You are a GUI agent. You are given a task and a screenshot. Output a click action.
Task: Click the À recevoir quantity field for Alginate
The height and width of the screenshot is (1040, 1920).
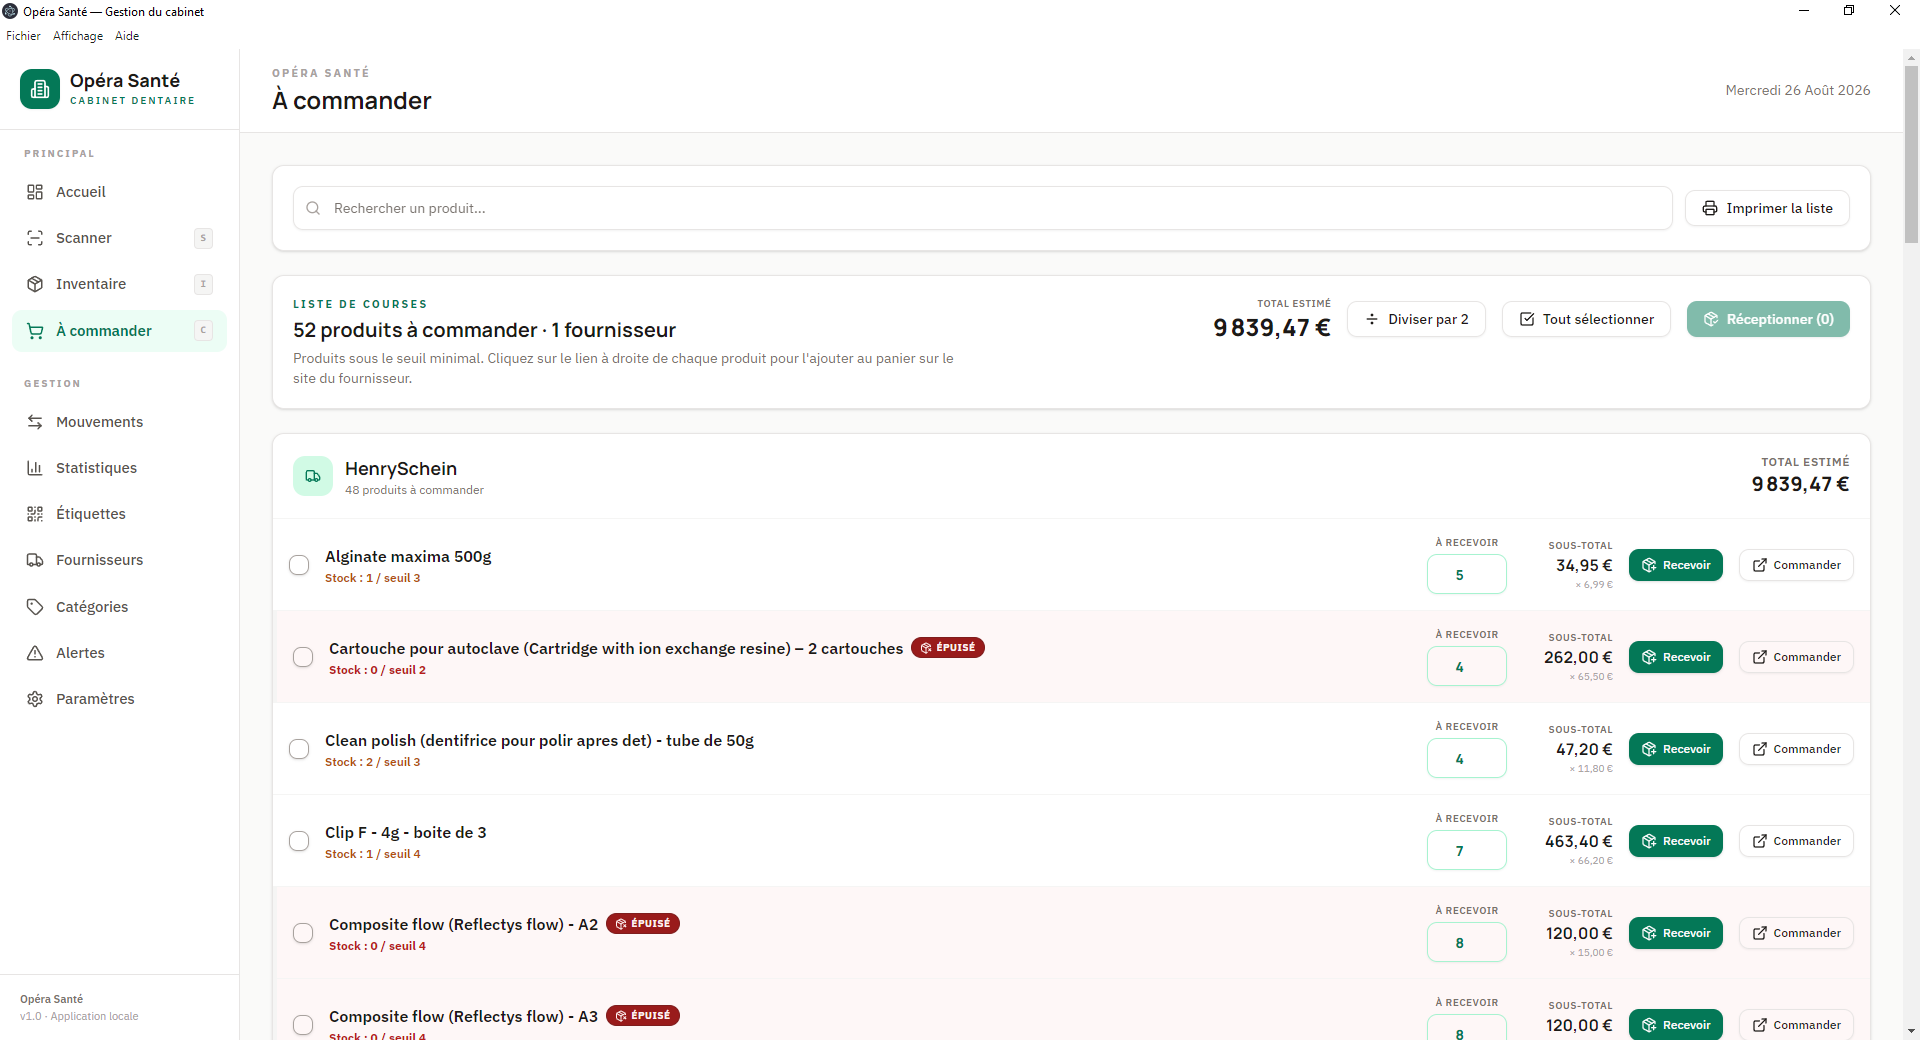(x=1467, y=575)
